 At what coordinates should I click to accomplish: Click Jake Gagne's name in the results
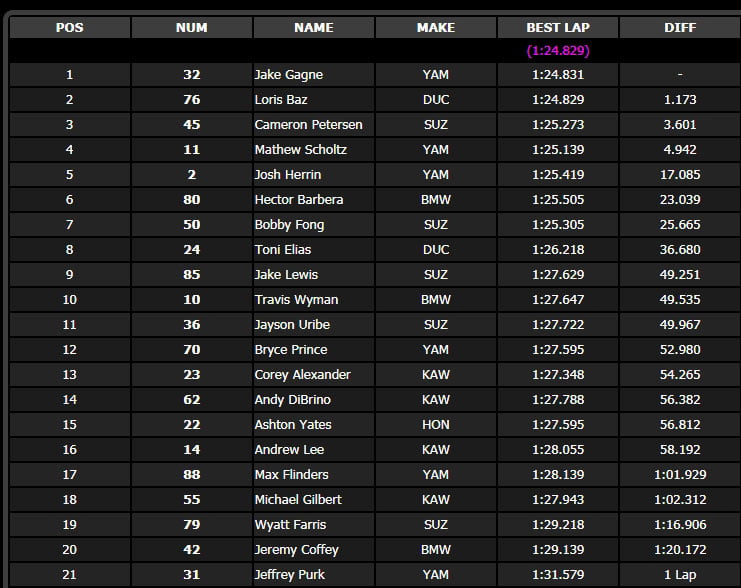289,75
